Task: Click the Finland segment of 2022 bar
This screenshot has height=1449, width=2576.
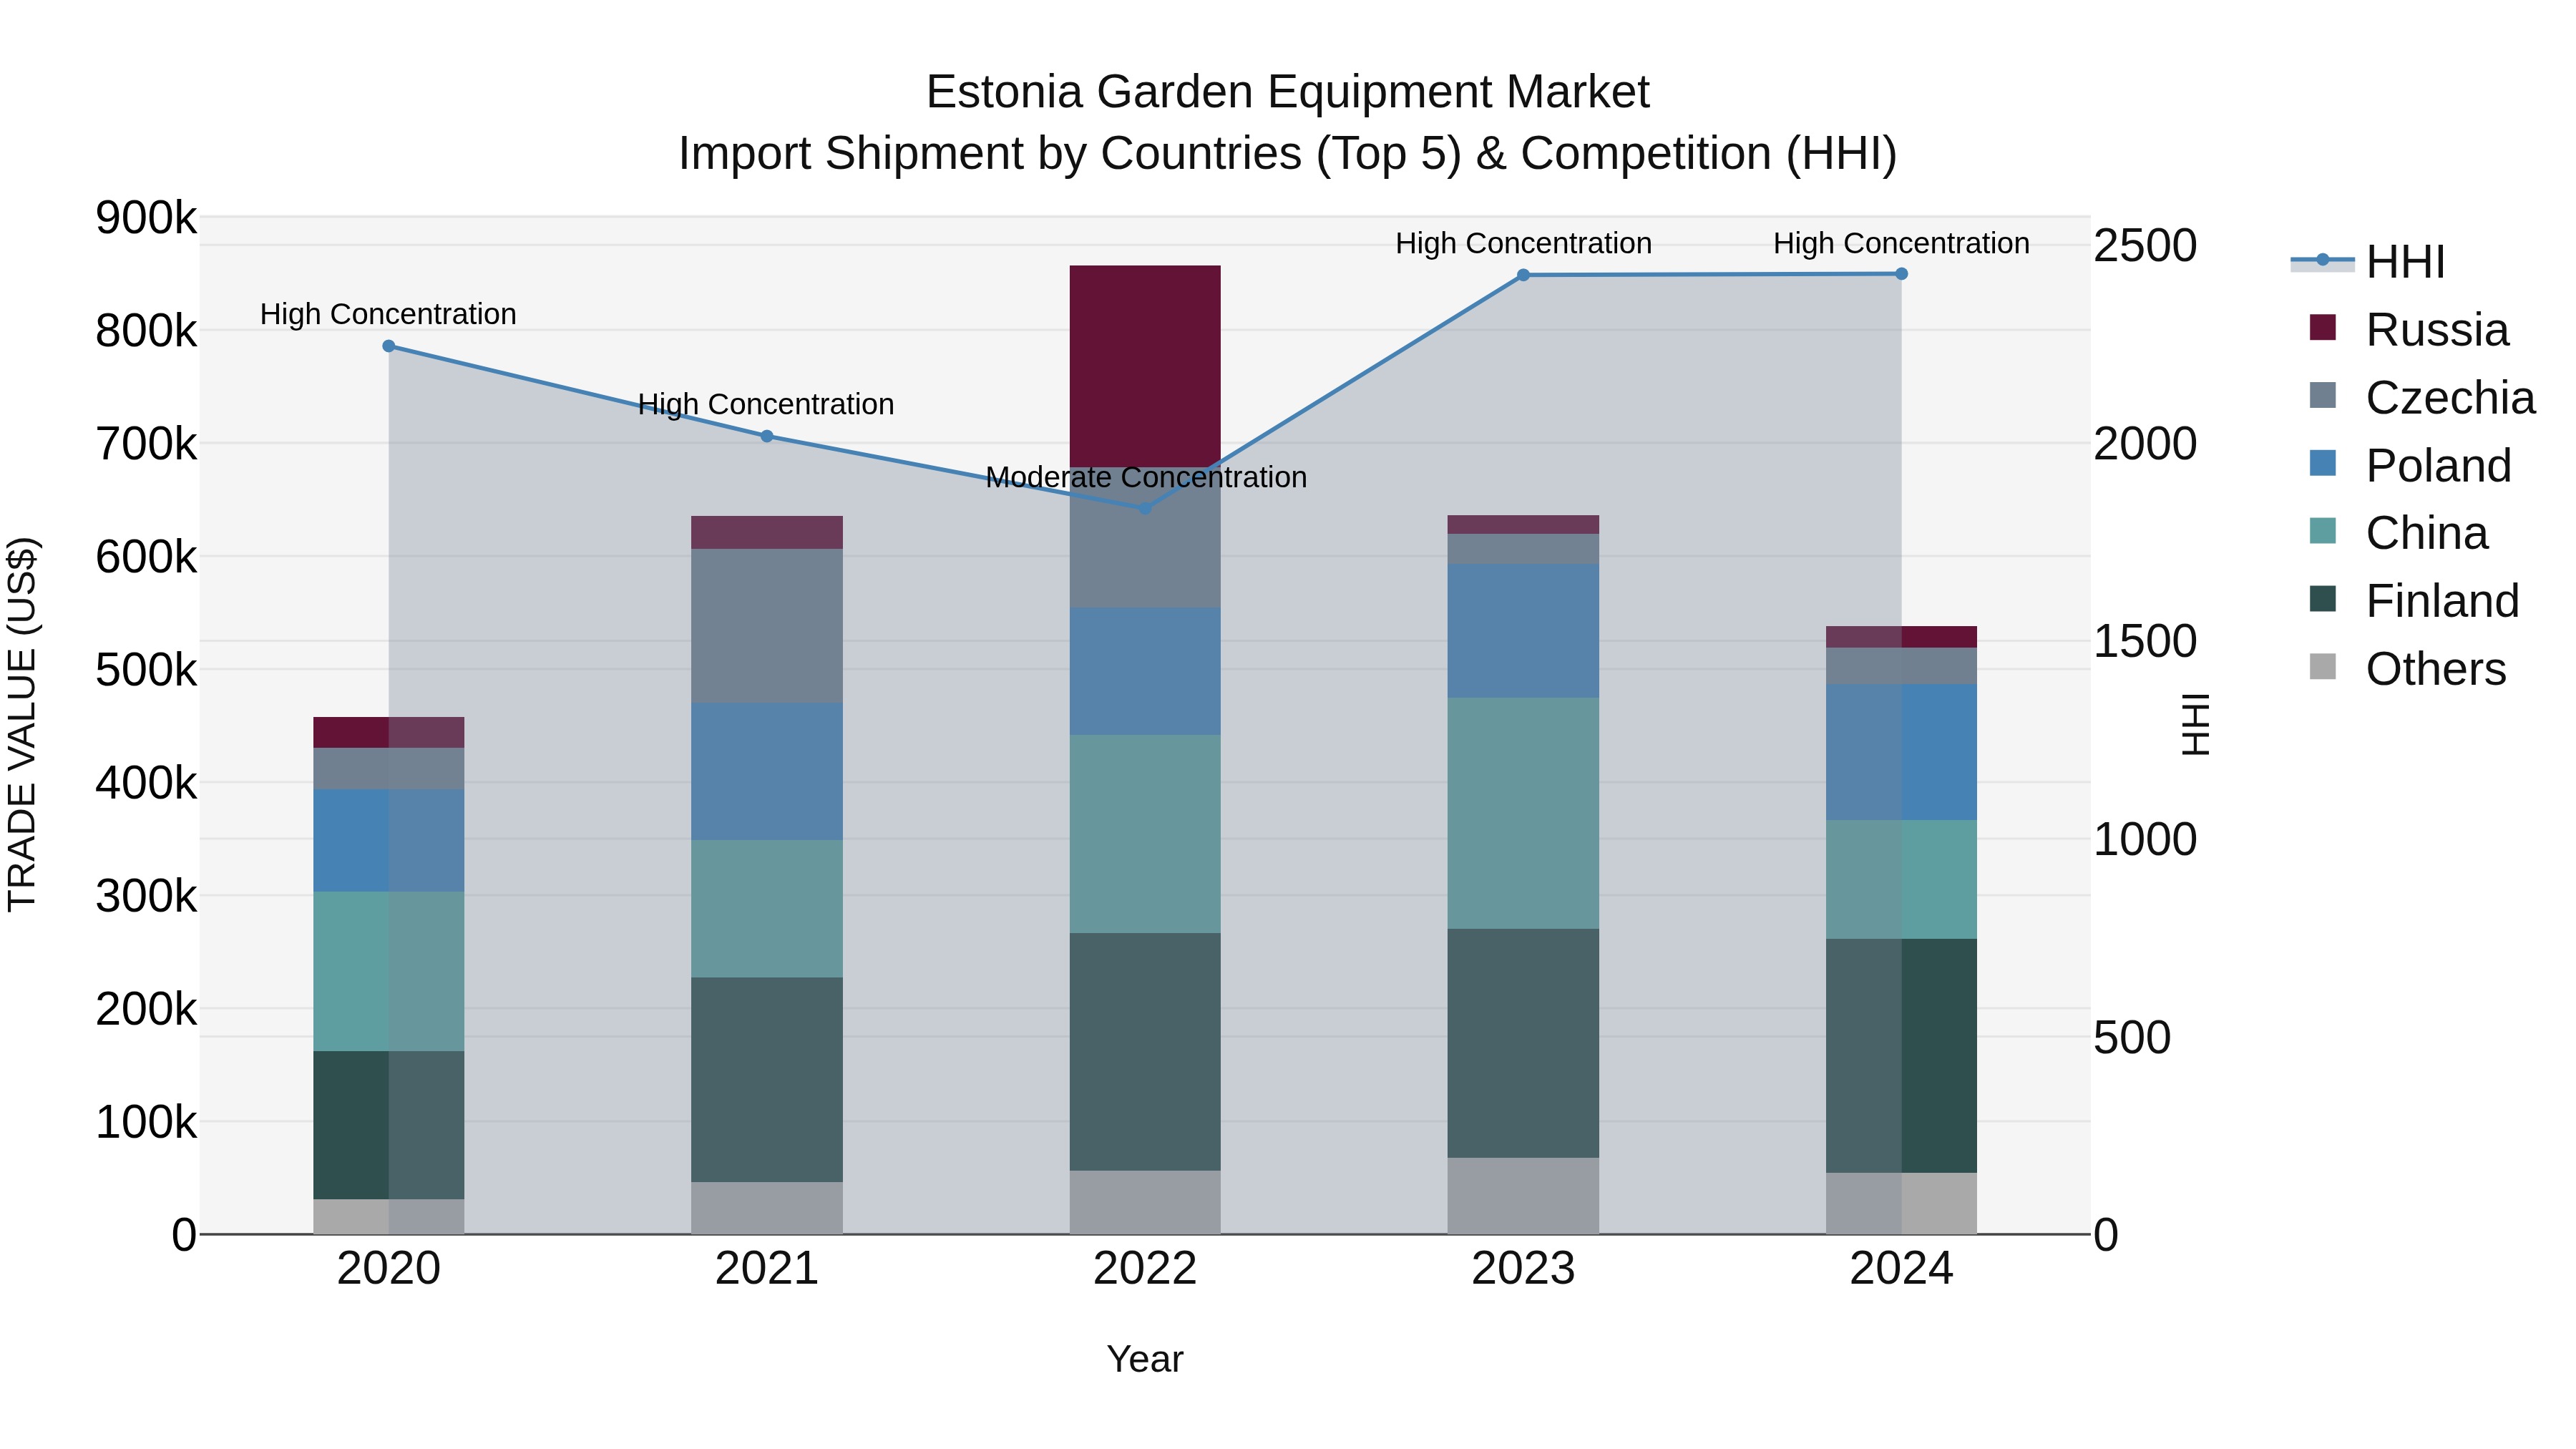Action: coord(1145,1052)
